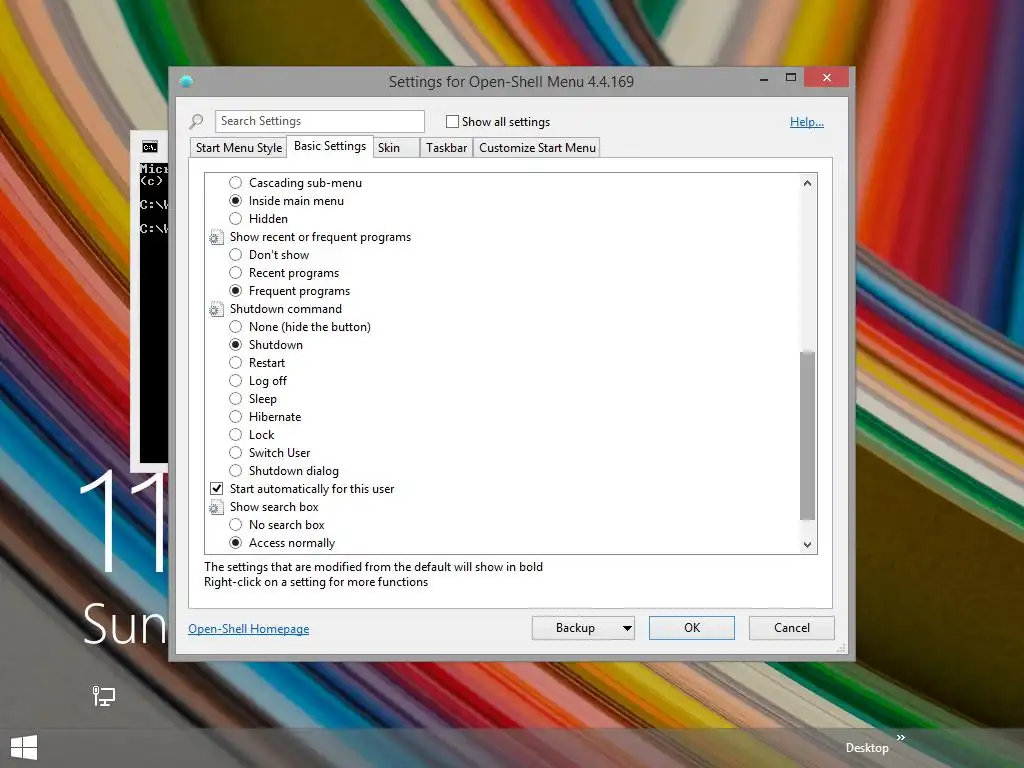Uncheck Start automatically for this user
Viewport: 1024px width, 768px height.
216,488
